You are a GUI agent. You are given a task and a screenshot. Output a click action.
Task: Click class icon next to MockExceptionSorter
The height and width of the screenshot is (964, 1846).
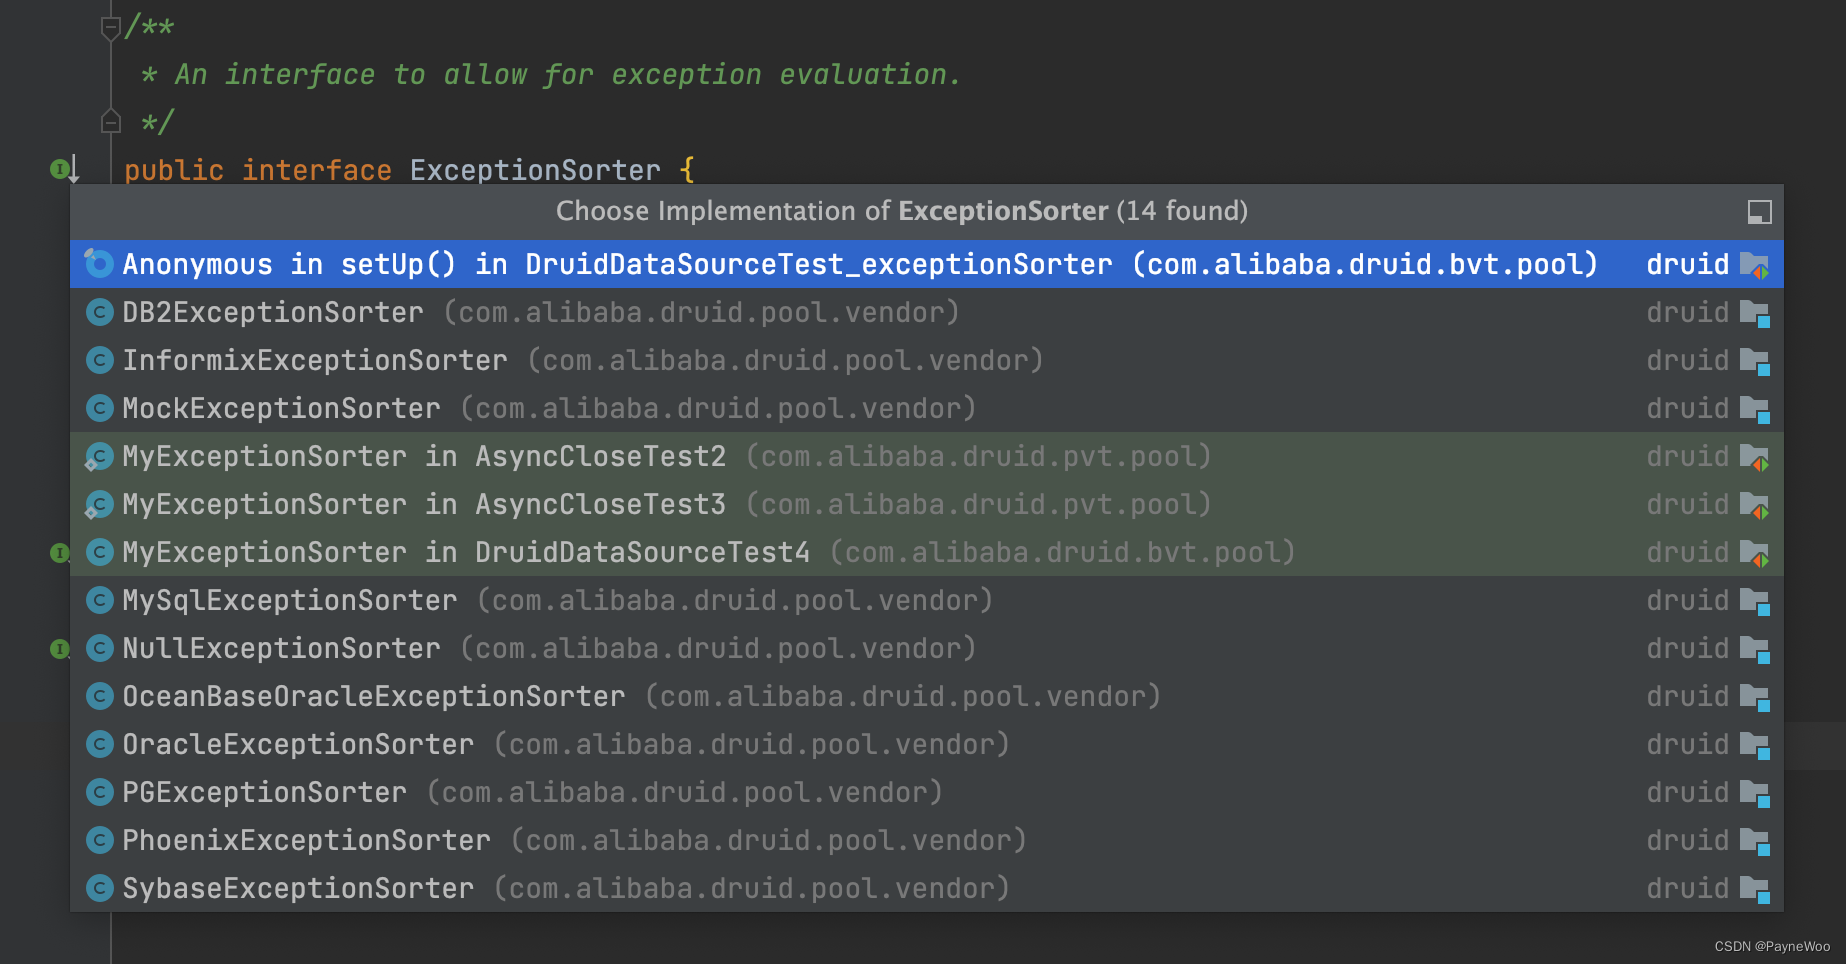point(99,408)
